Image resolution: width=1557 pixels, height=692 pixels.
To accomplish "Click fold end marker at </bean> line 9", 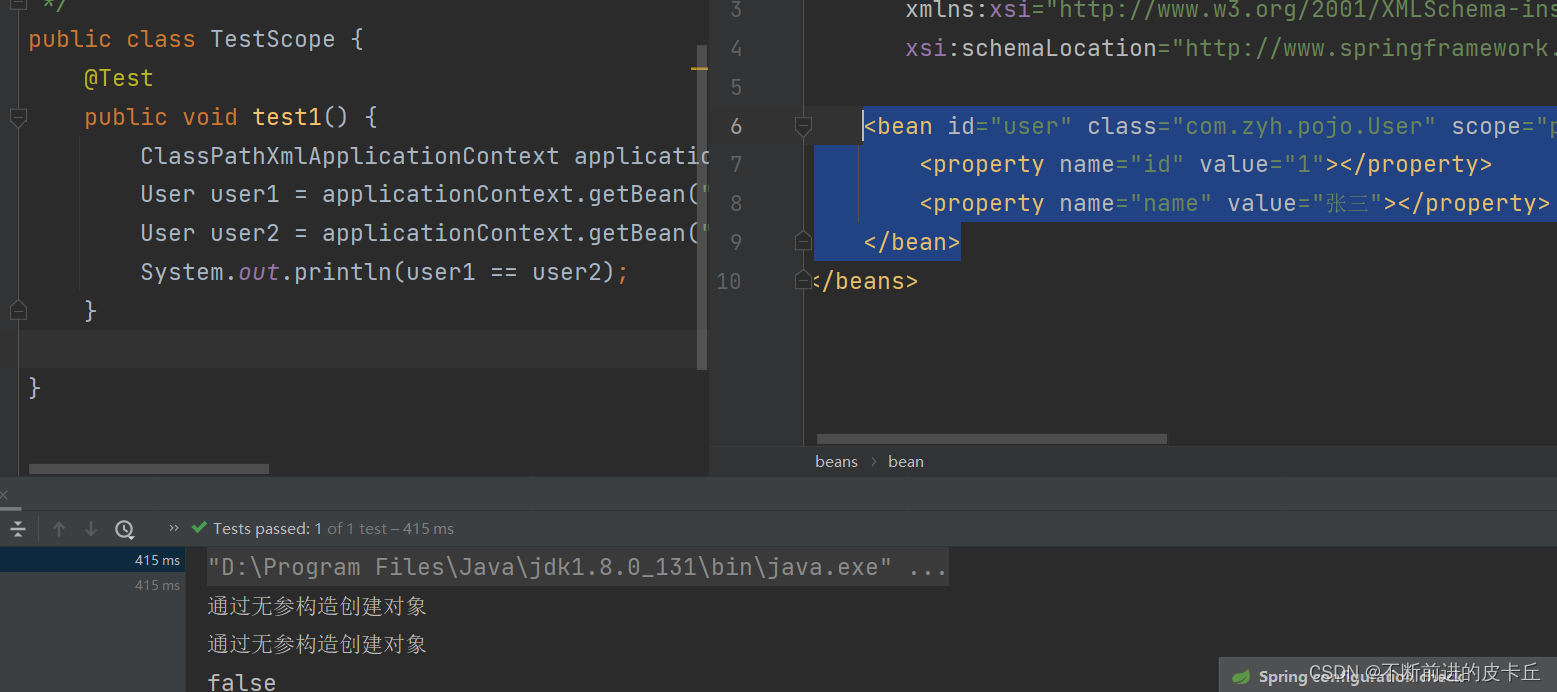I will [x=803, y=241].
